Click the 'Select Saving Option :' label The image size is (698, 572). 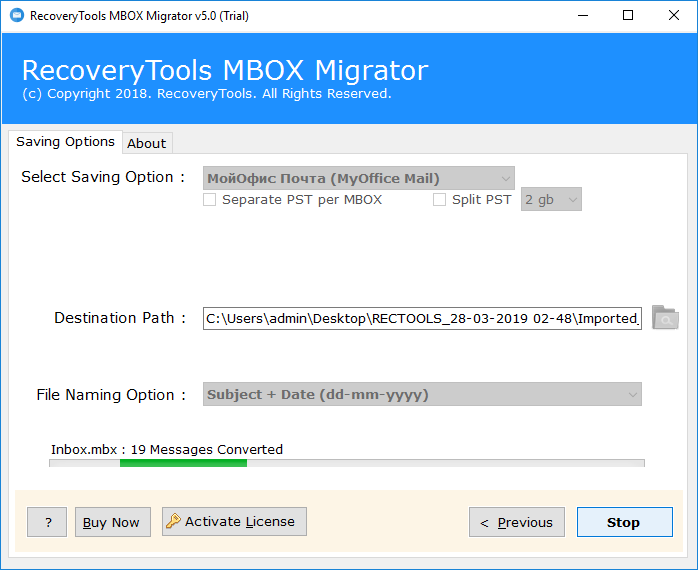[x=103, y=177]
